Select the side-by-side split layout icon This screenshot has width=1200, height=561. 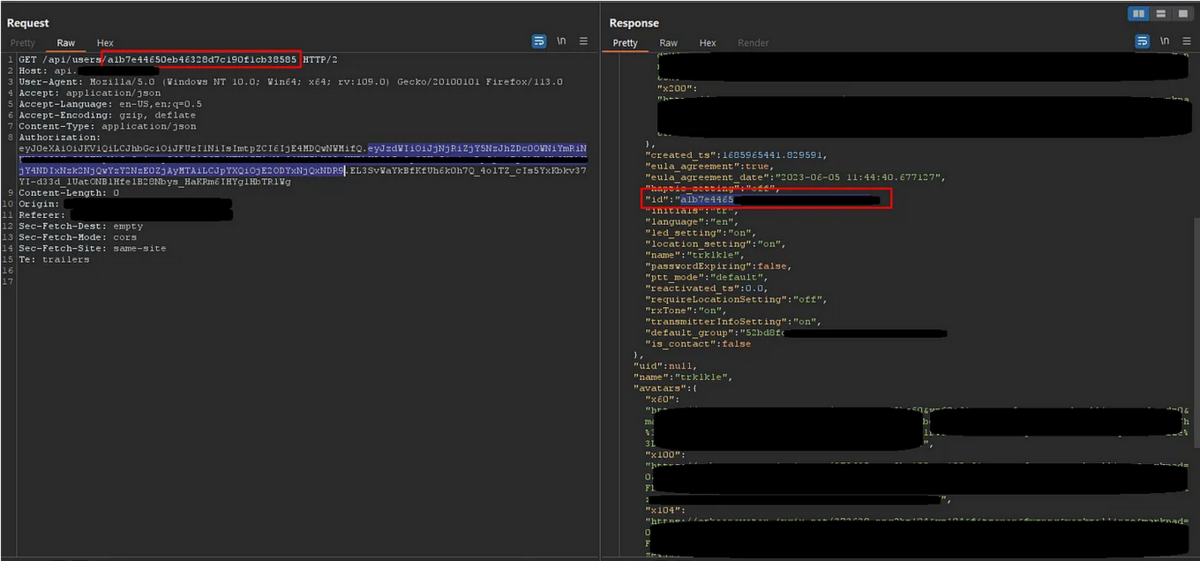(1138, 13)
